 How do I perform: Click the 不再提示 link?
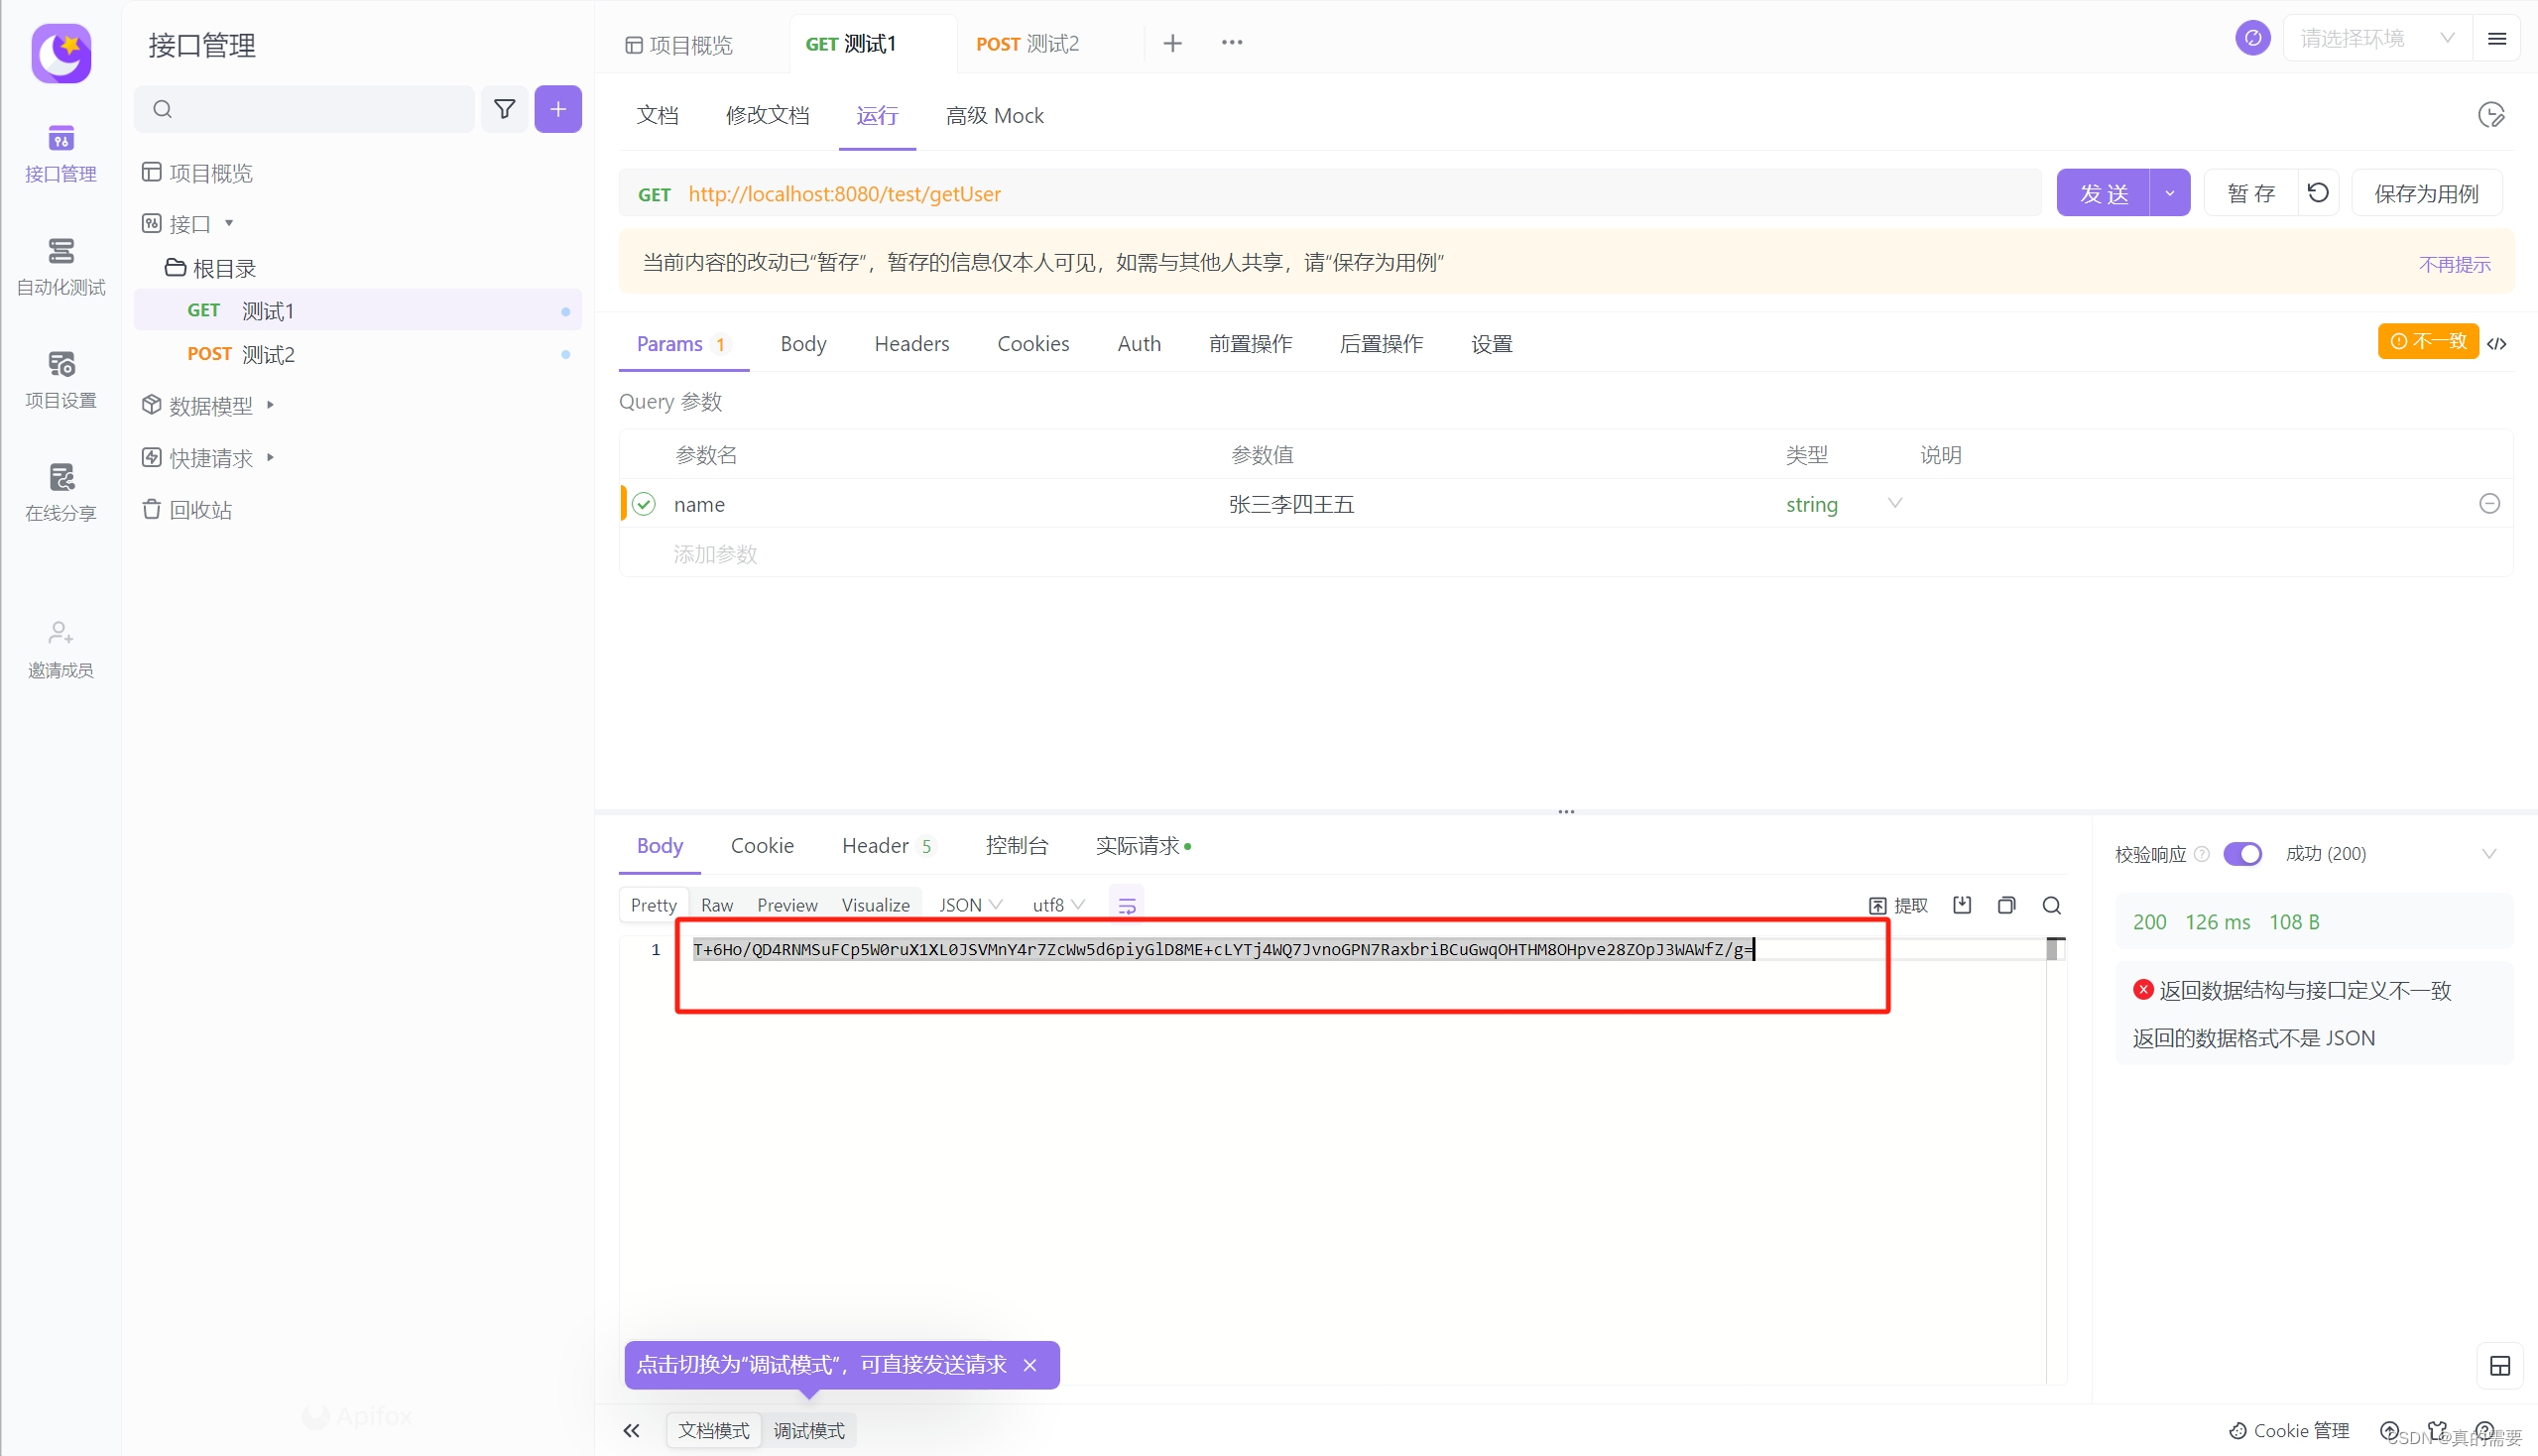tap(2454, 263)
